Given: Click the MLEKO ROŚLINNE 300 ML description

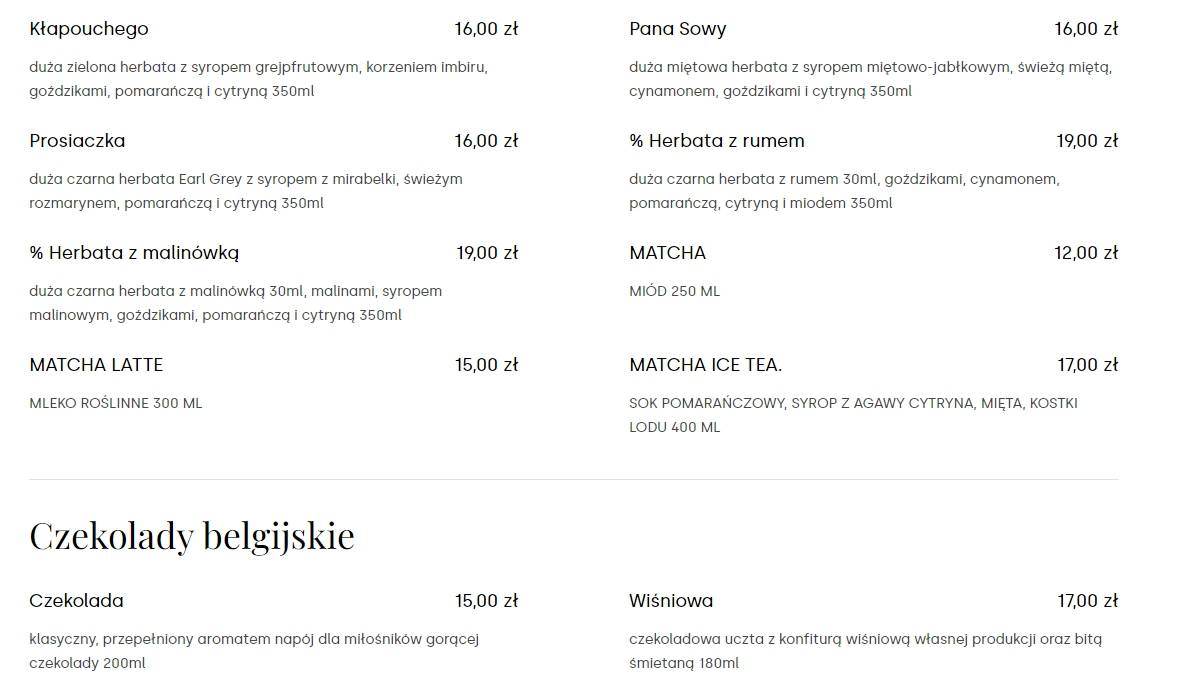Looking at the screenshot, I should 116,403.
